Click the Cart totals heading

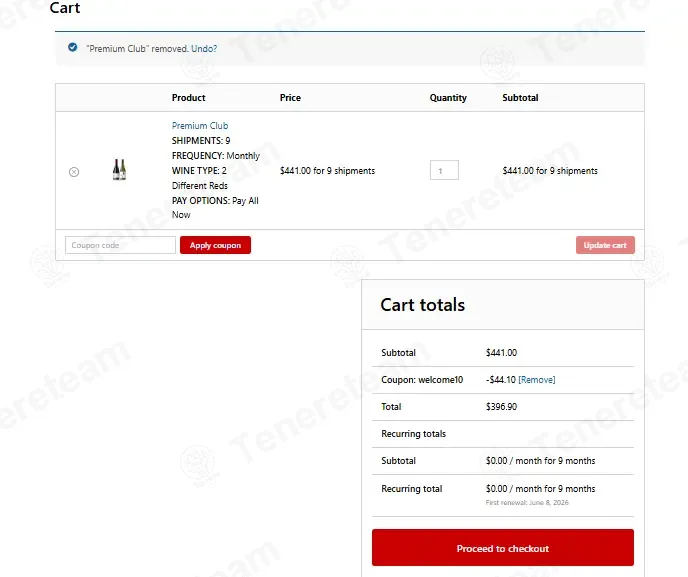423,305
